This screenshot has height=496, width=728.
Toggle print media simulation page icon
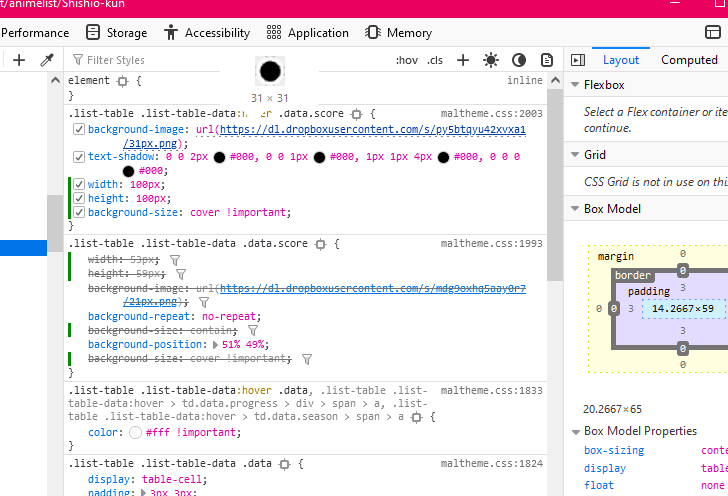pyautogui.click(x=546, y=60)
